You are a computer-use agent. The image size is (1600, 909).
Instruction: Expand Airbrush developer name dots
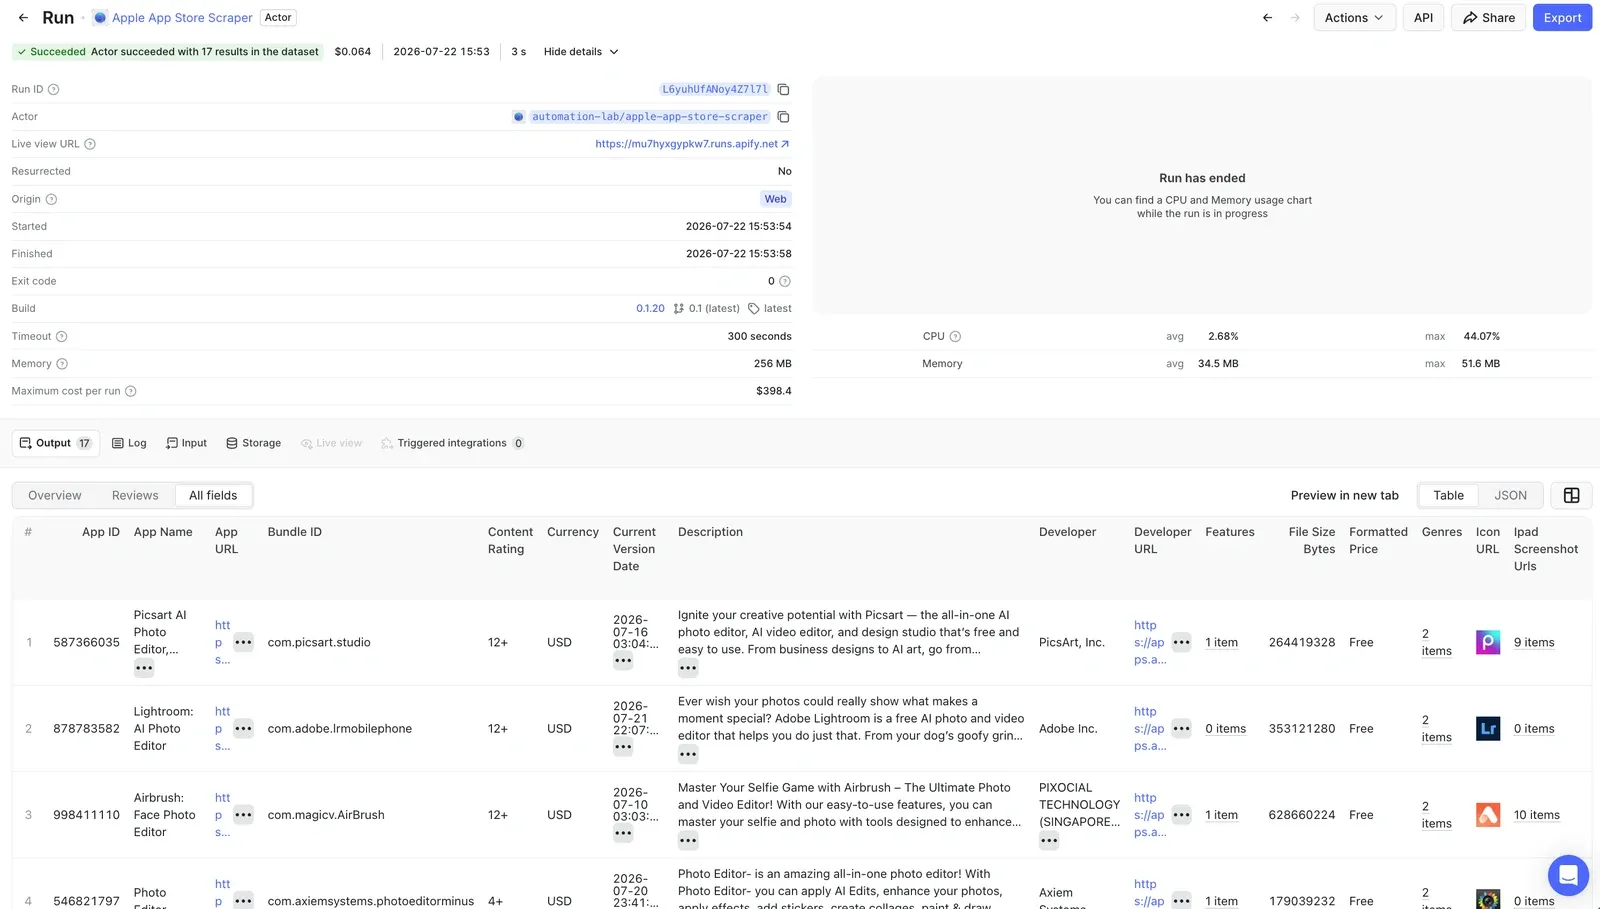pos(1049,841)
